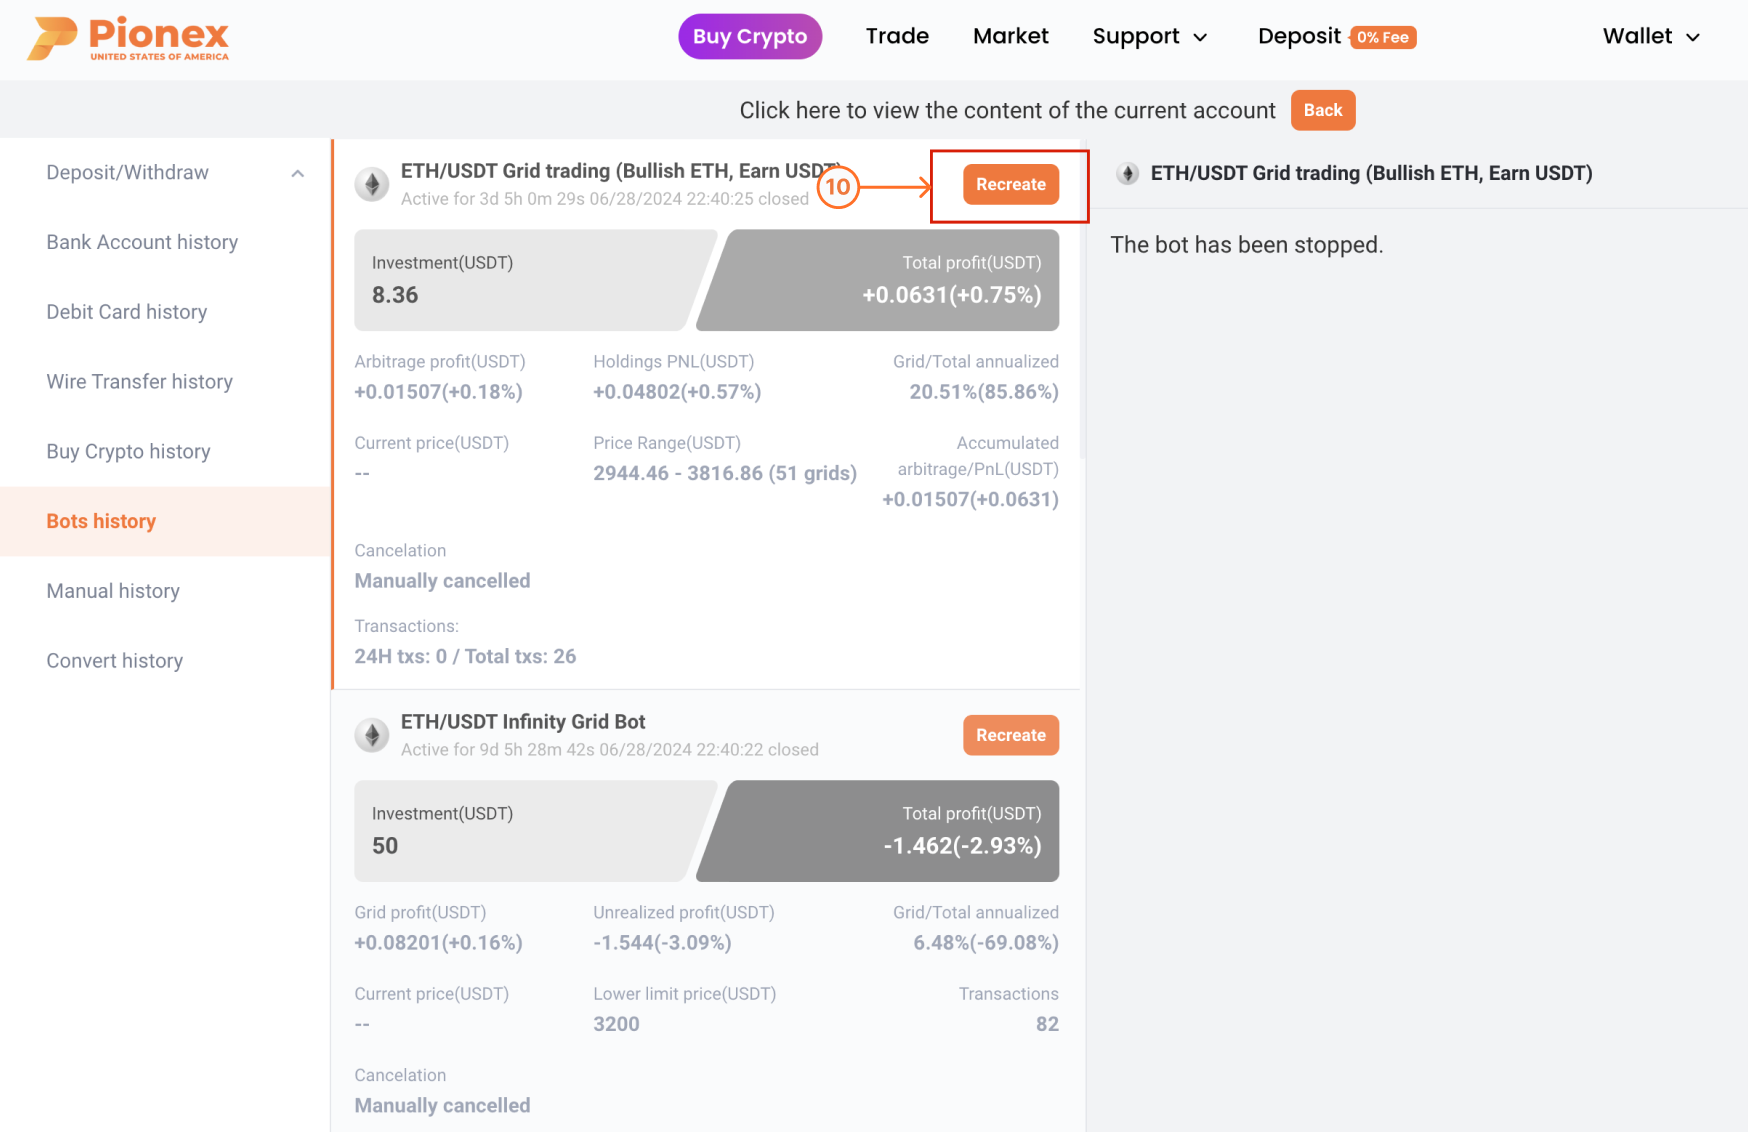Open the Market menu
The height and width of the screenshot is (1132, 1748).
click(1010, 36)
